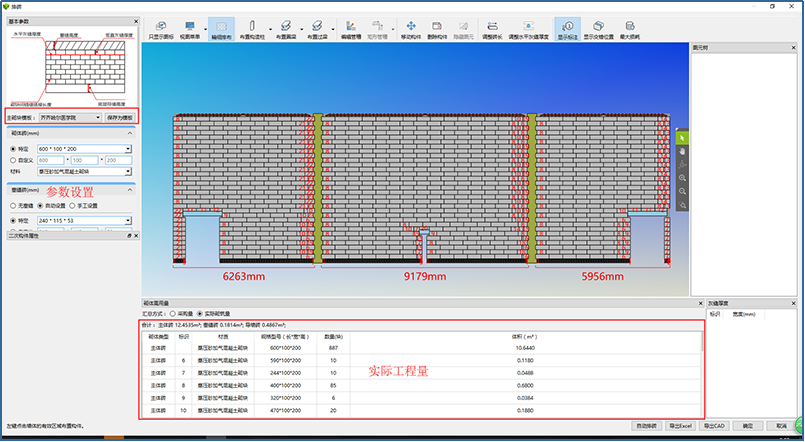Click the 保存为模板 button
Viewport: 805px width, 442px height.
point(120,117)
